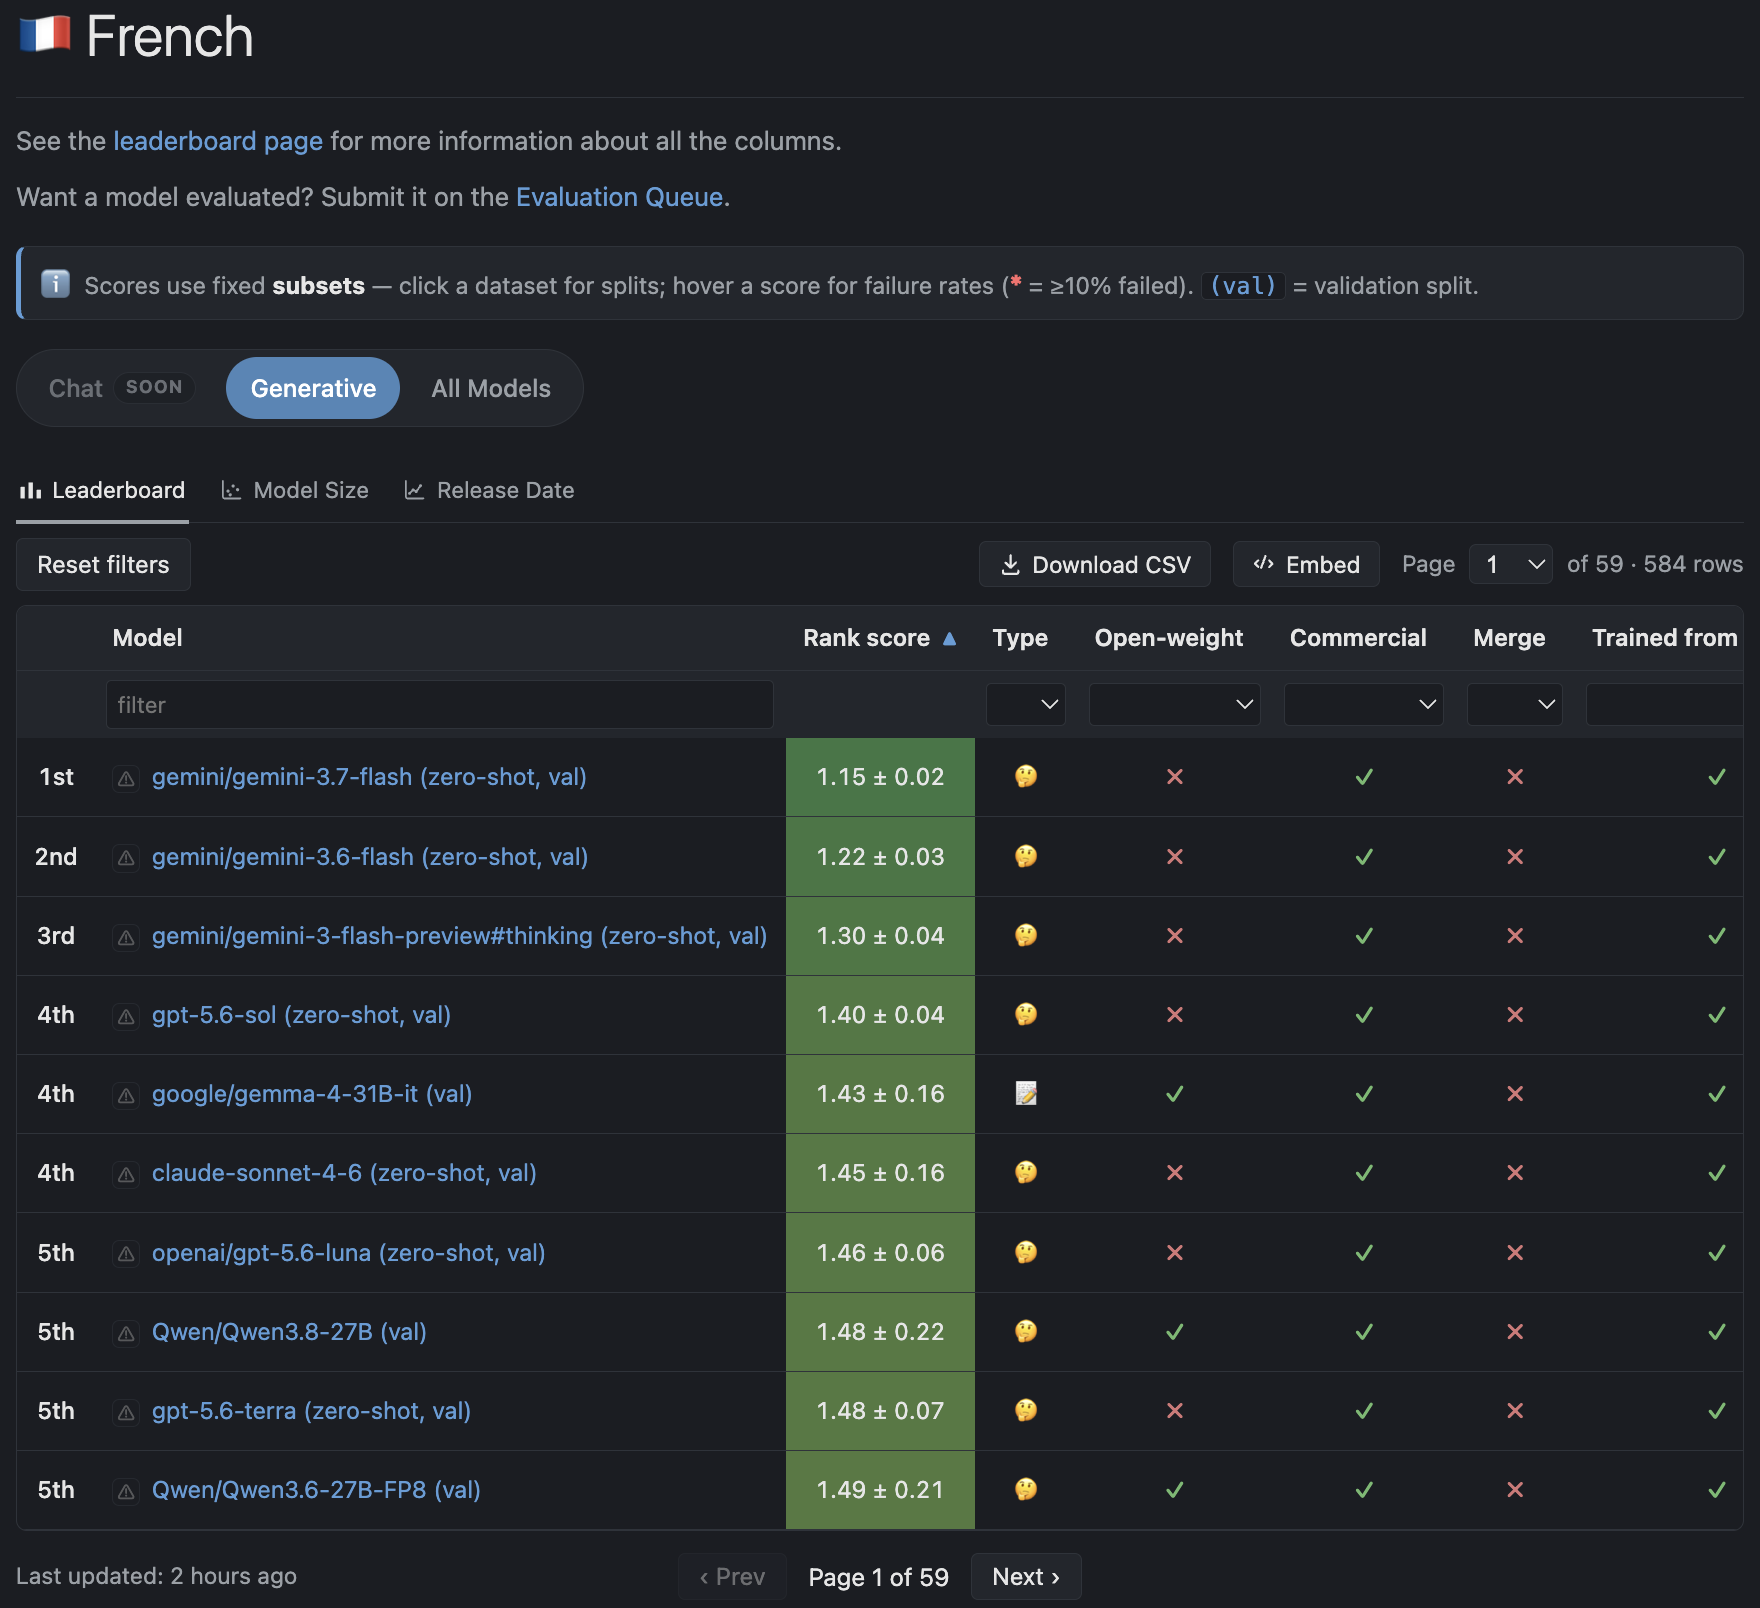This screenshot has height=1608, width=1760.
Task: Click warning icon beside gemini-3.6-flash
Action: 126,858
